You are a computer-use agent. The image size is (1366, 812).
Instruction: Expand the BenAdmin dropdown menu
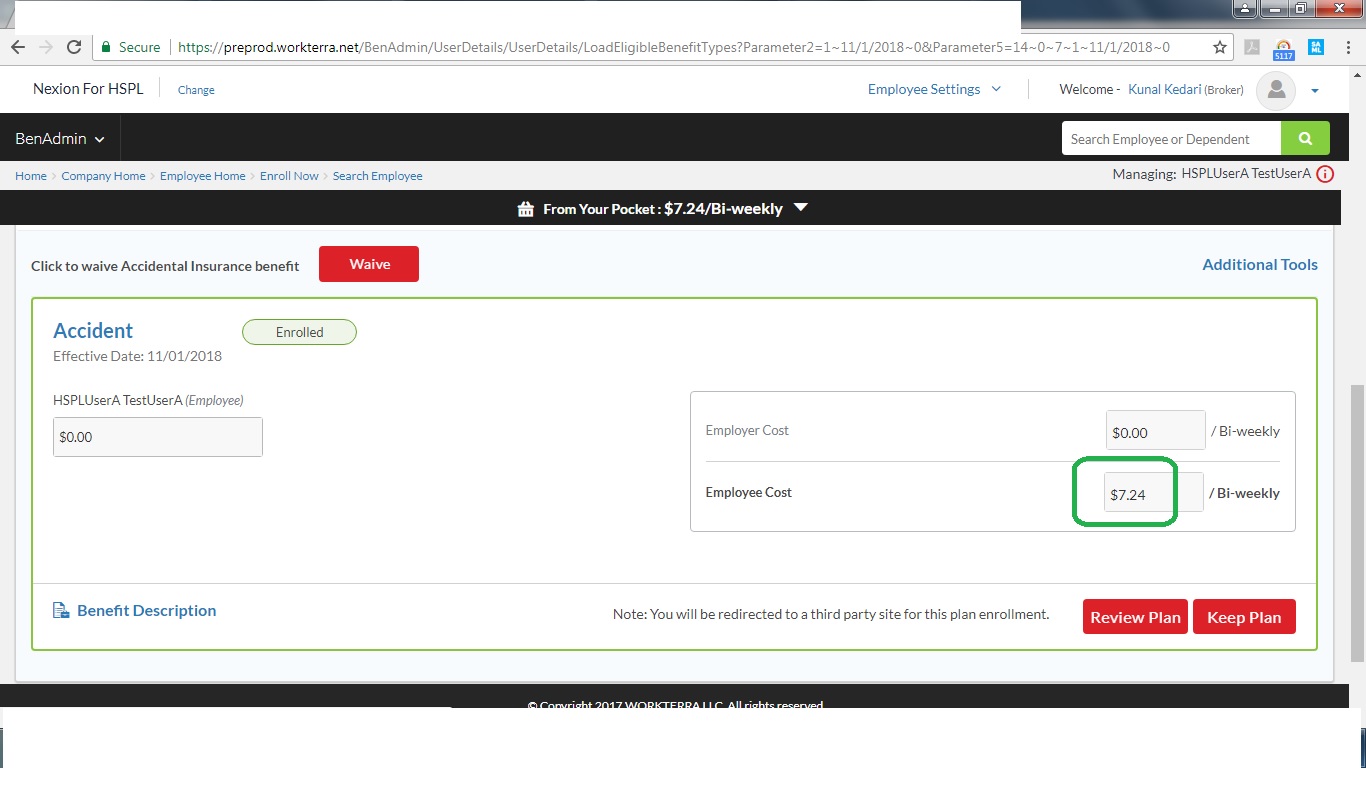60,139
